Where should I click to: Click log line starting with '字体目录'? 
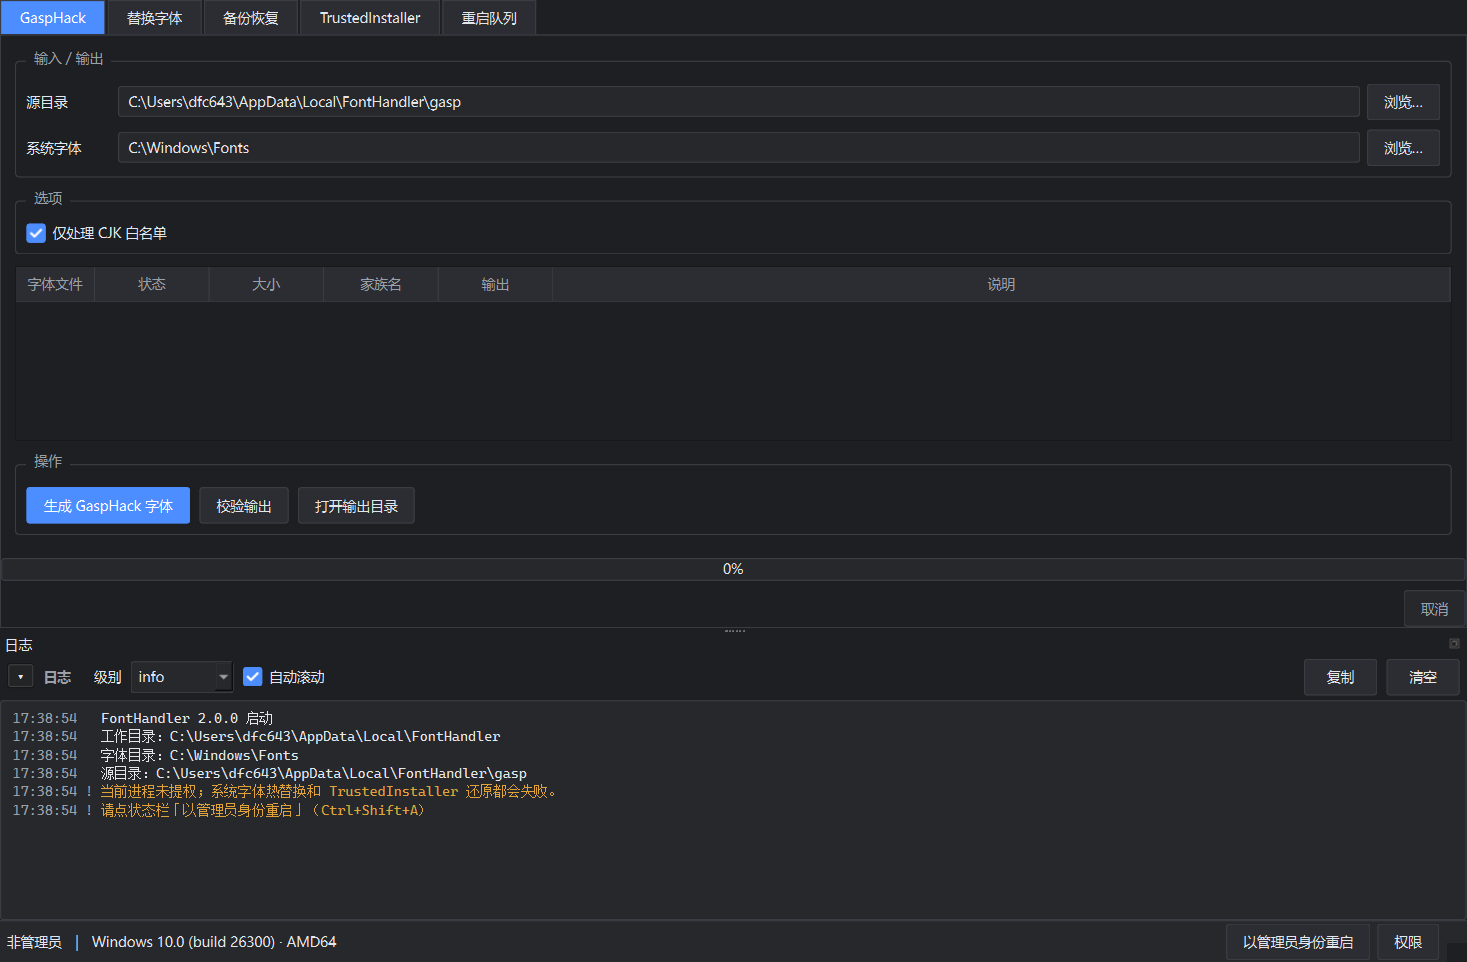199,755
